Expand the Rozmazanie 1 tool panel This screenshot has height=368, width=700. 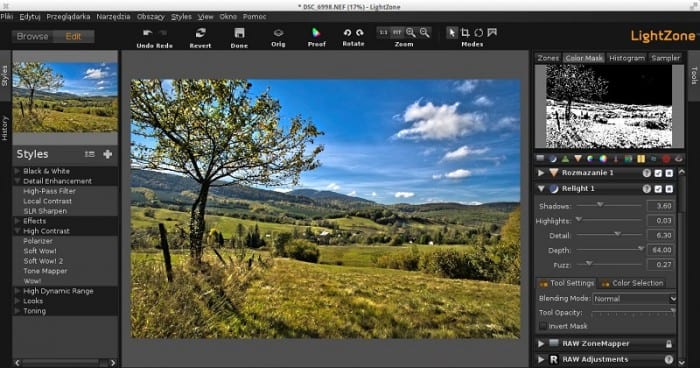tap(541, 173)
